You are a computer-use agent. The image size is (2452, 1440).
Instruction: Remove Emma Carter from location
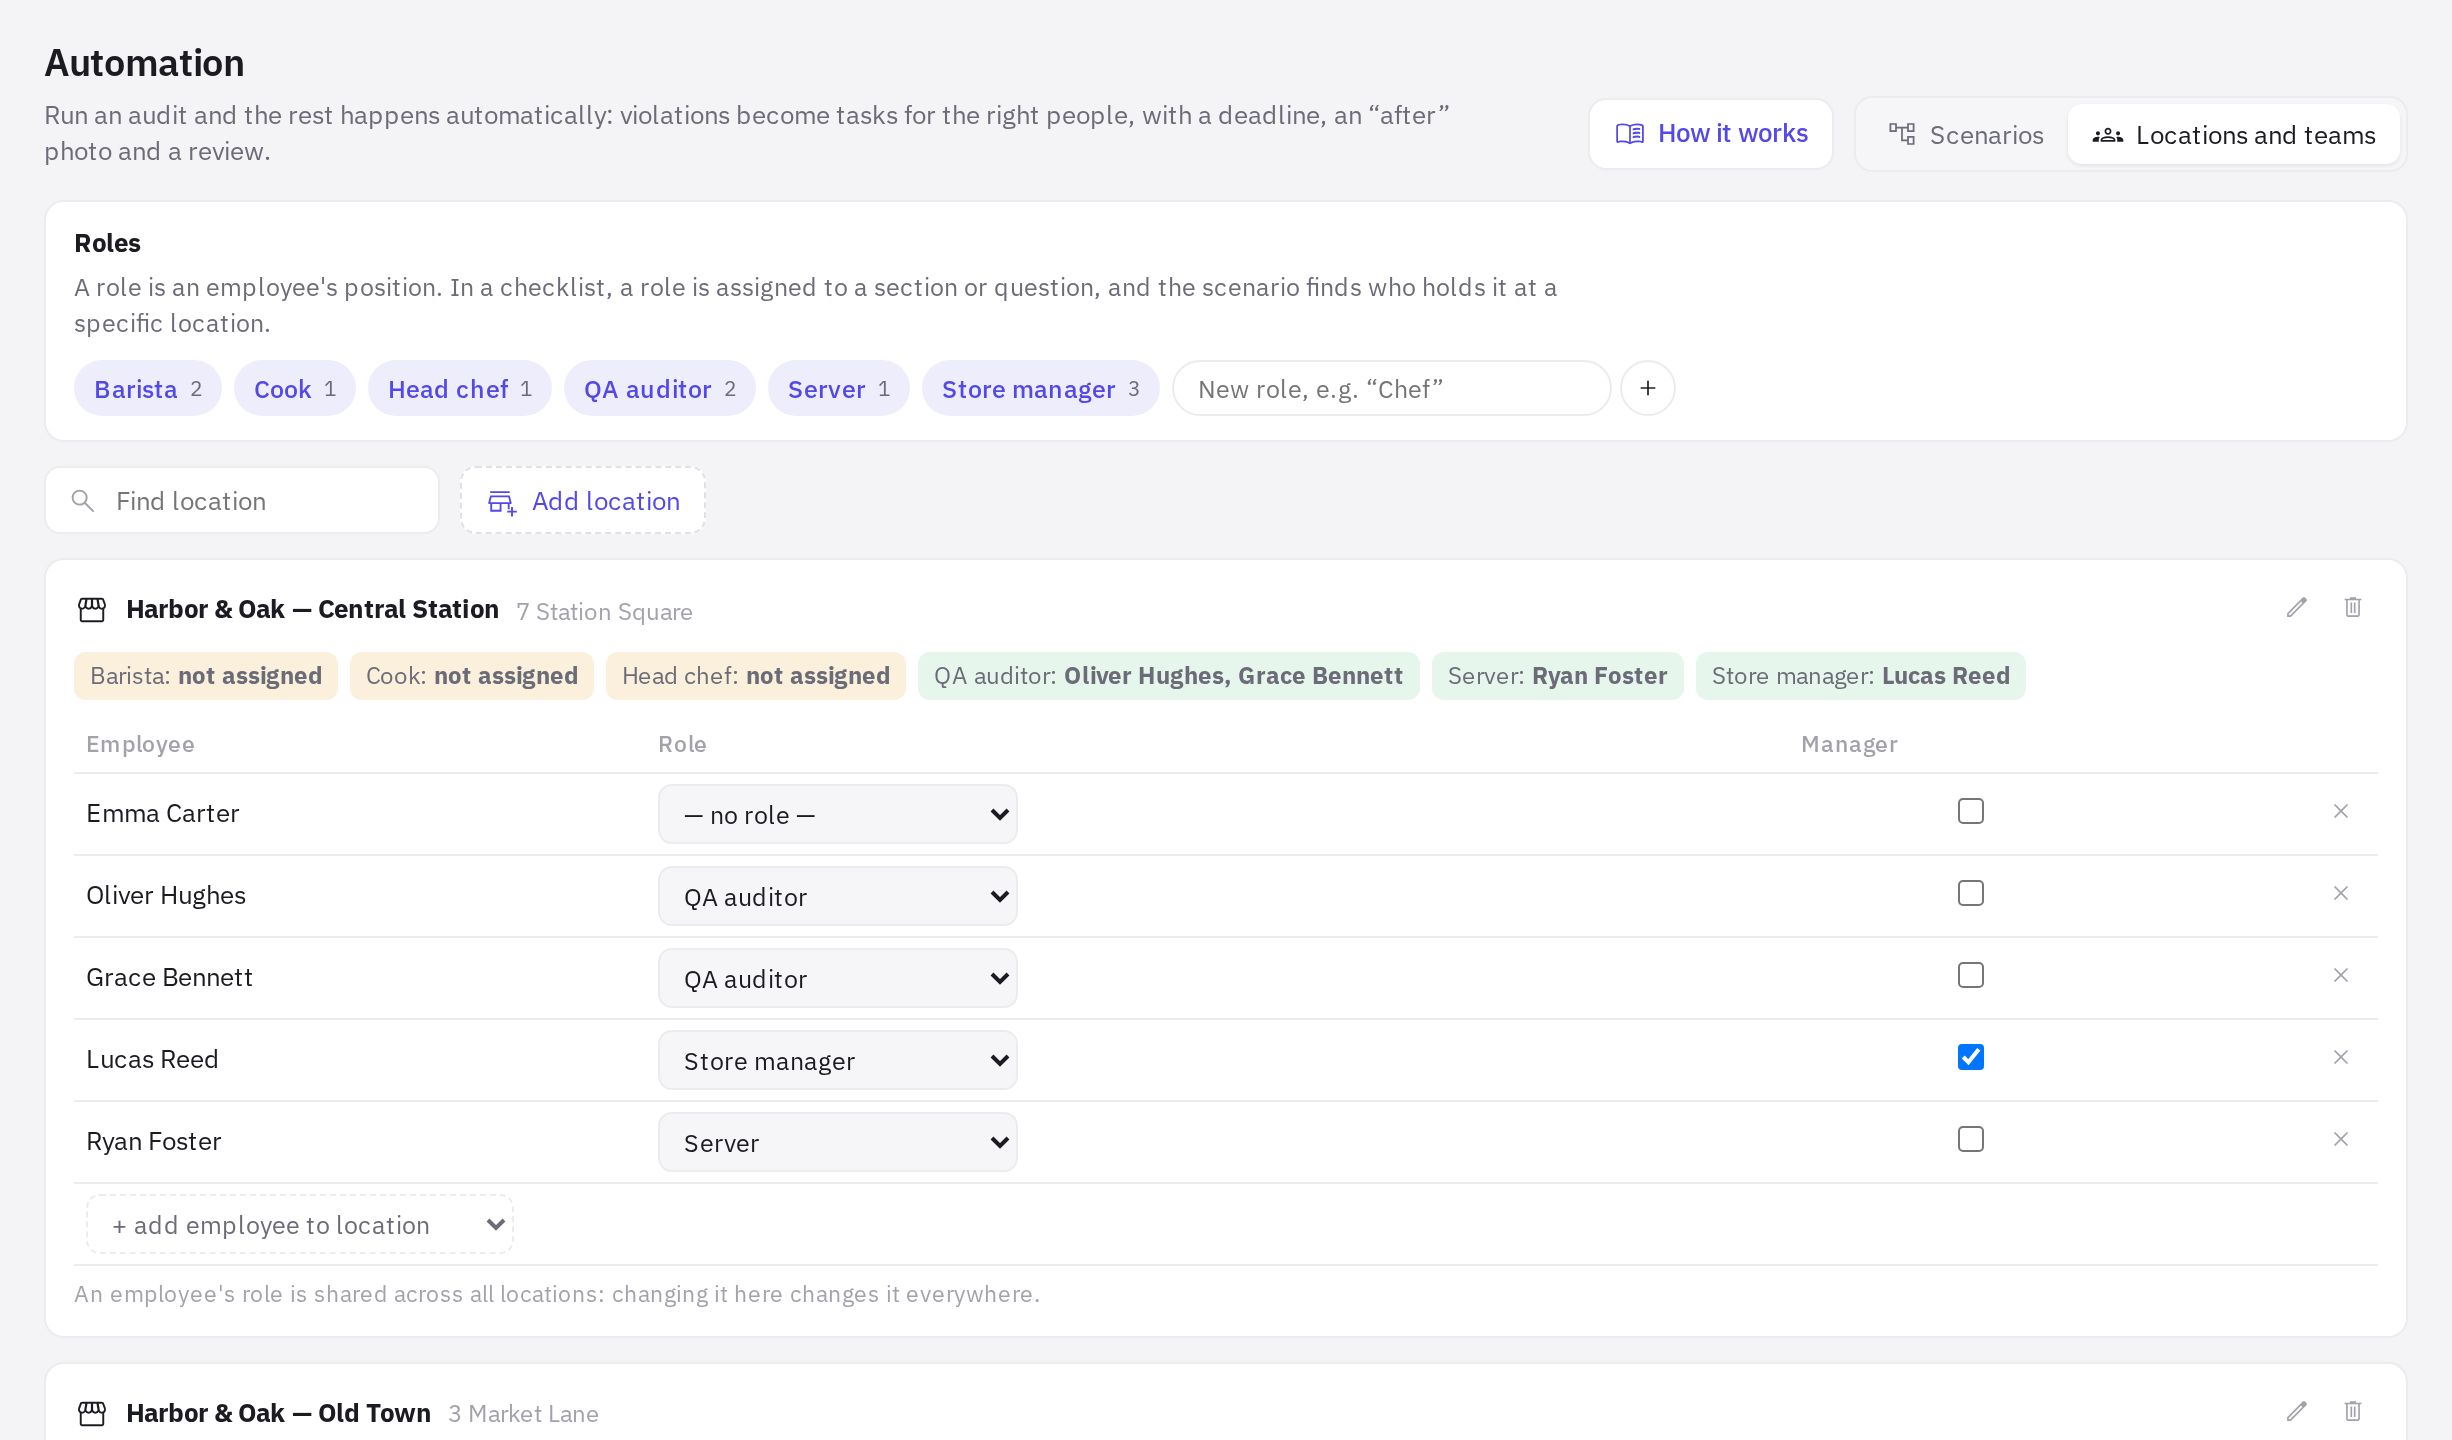pyautogui.click(x=2340, y=811)
